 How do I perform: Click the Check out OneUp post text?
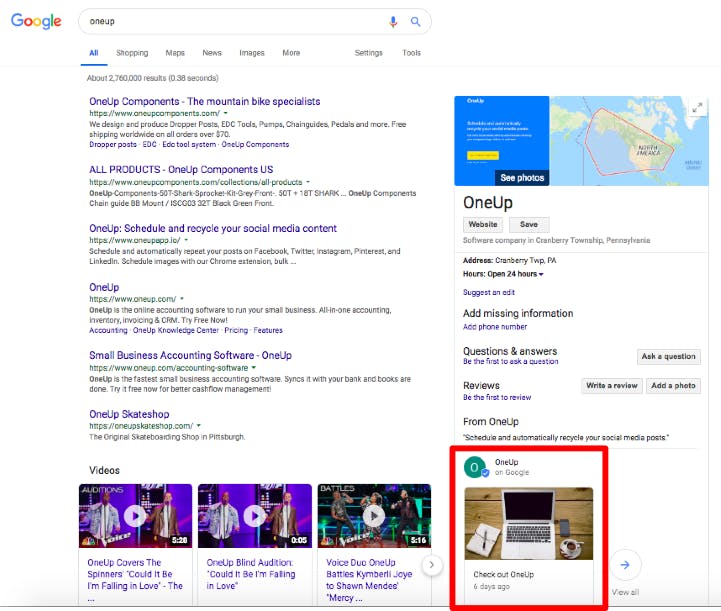coord(504,575)
